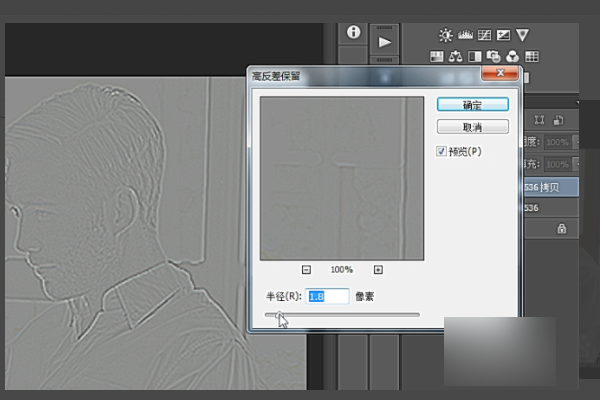
Task: Select the "536 拷贝" layer
Action: (x=546, y=186)
